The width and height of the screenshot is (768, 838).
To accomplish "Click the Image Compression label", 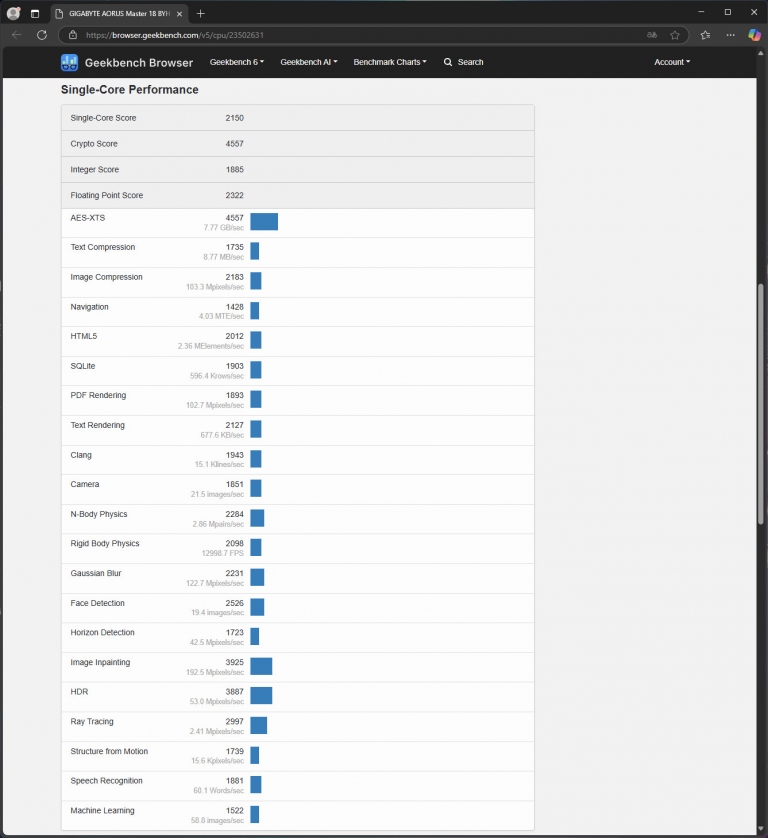I will coord(106,277).
